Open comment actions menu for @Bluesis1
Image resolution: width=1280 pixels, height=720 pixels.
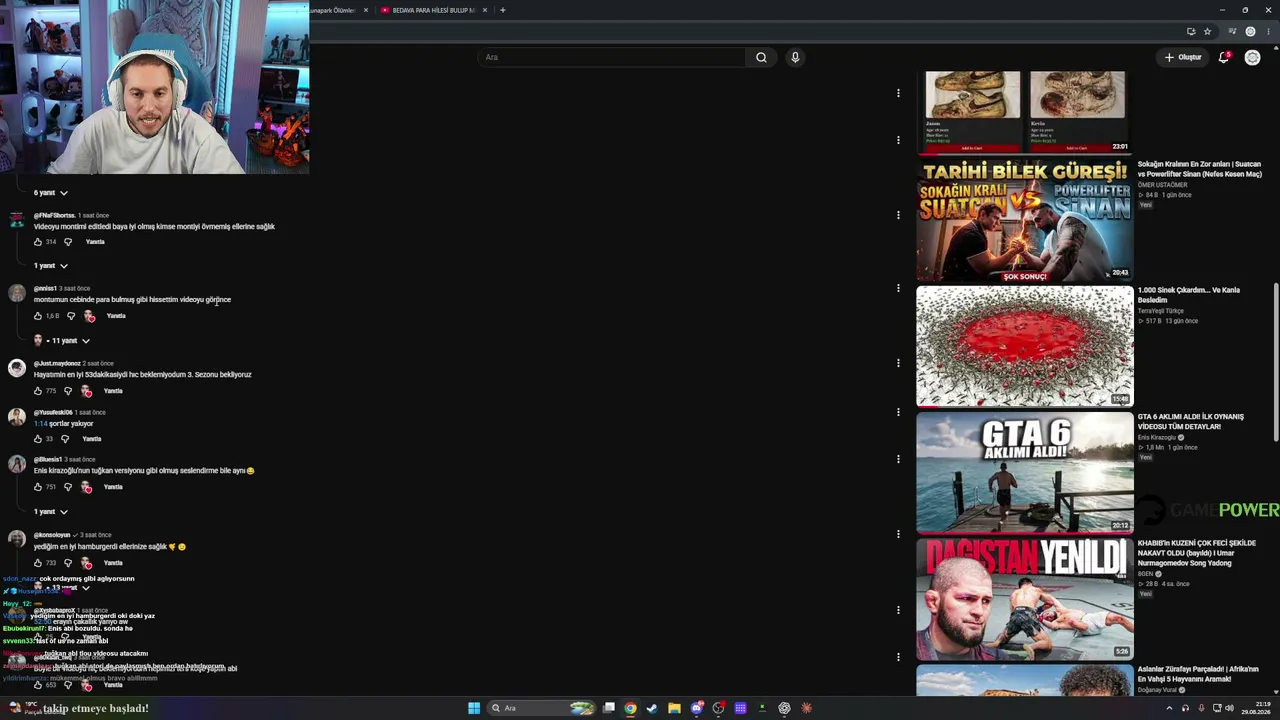[x=898, y=460]
